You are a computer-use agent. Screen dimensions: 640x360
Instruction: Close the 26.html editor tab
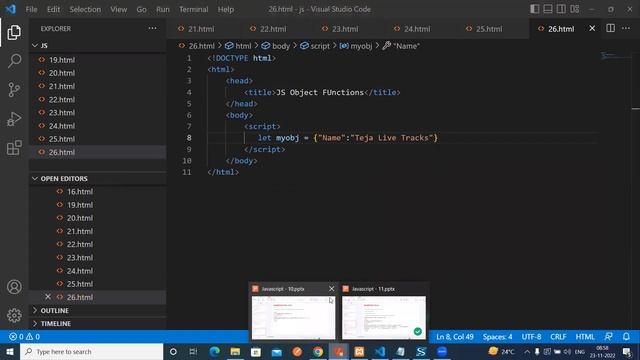(x=592, y=29)
